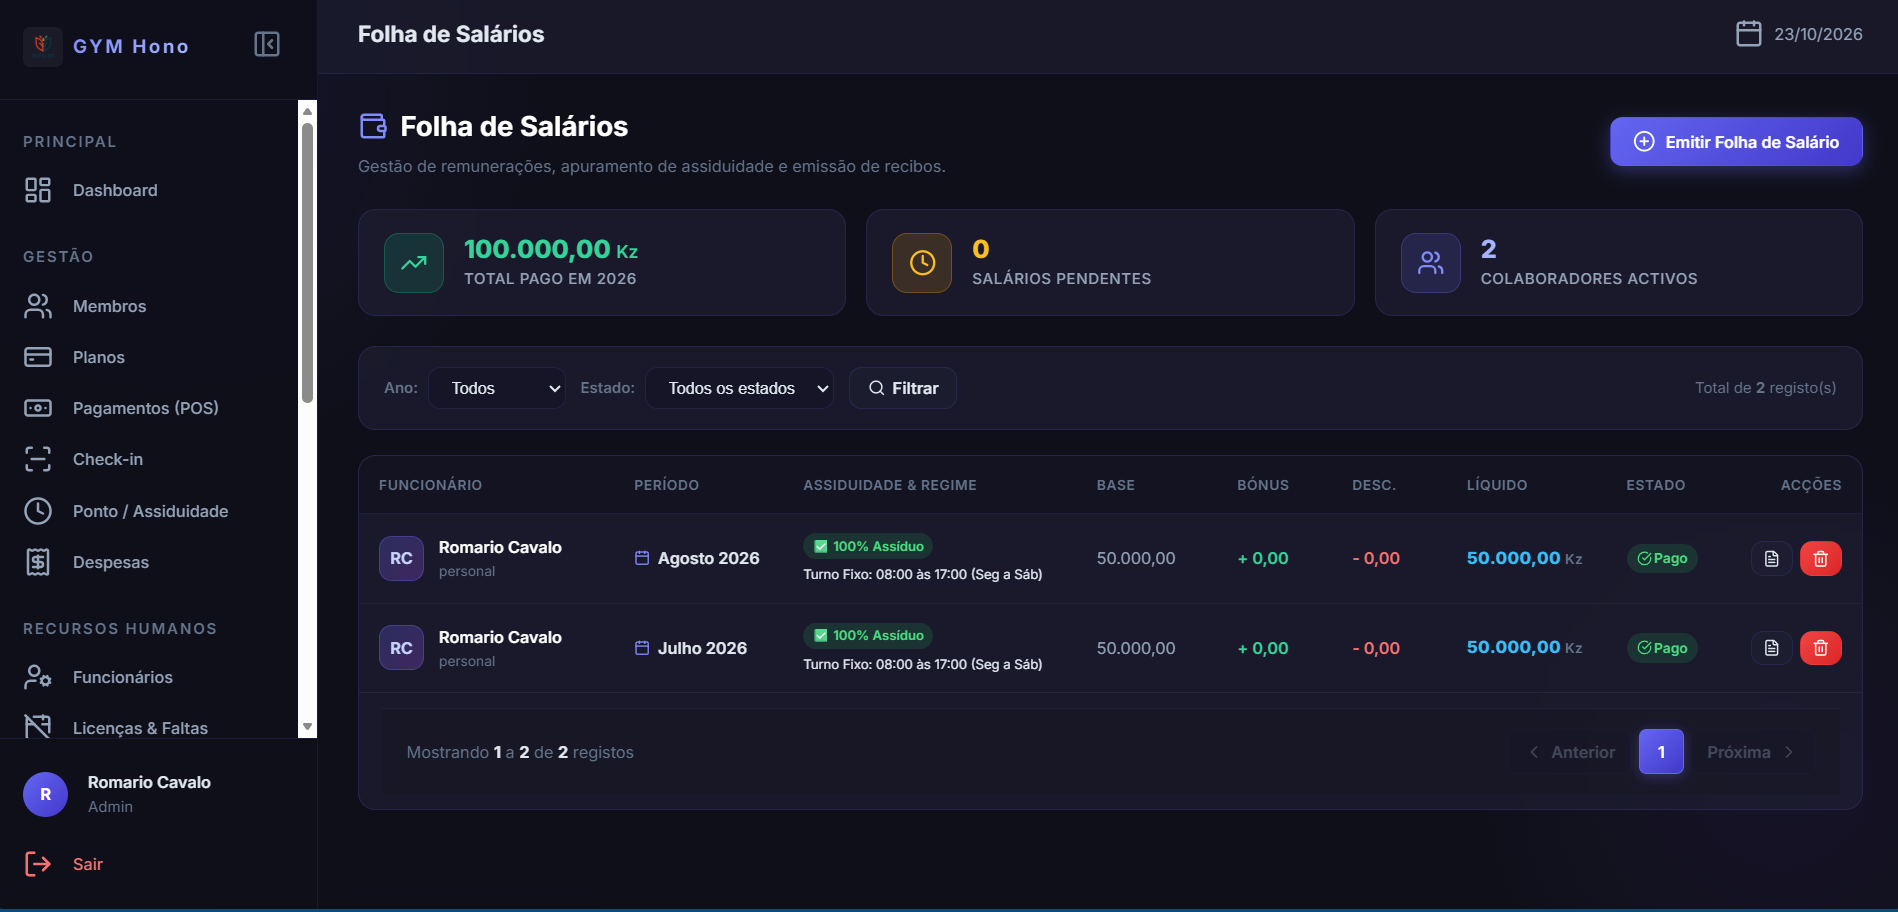The width and height of the screenshot is (1898, 912).
Task: Go to Ponto / Assiduidade in sidebar
Action: click(x=149, y=511)
